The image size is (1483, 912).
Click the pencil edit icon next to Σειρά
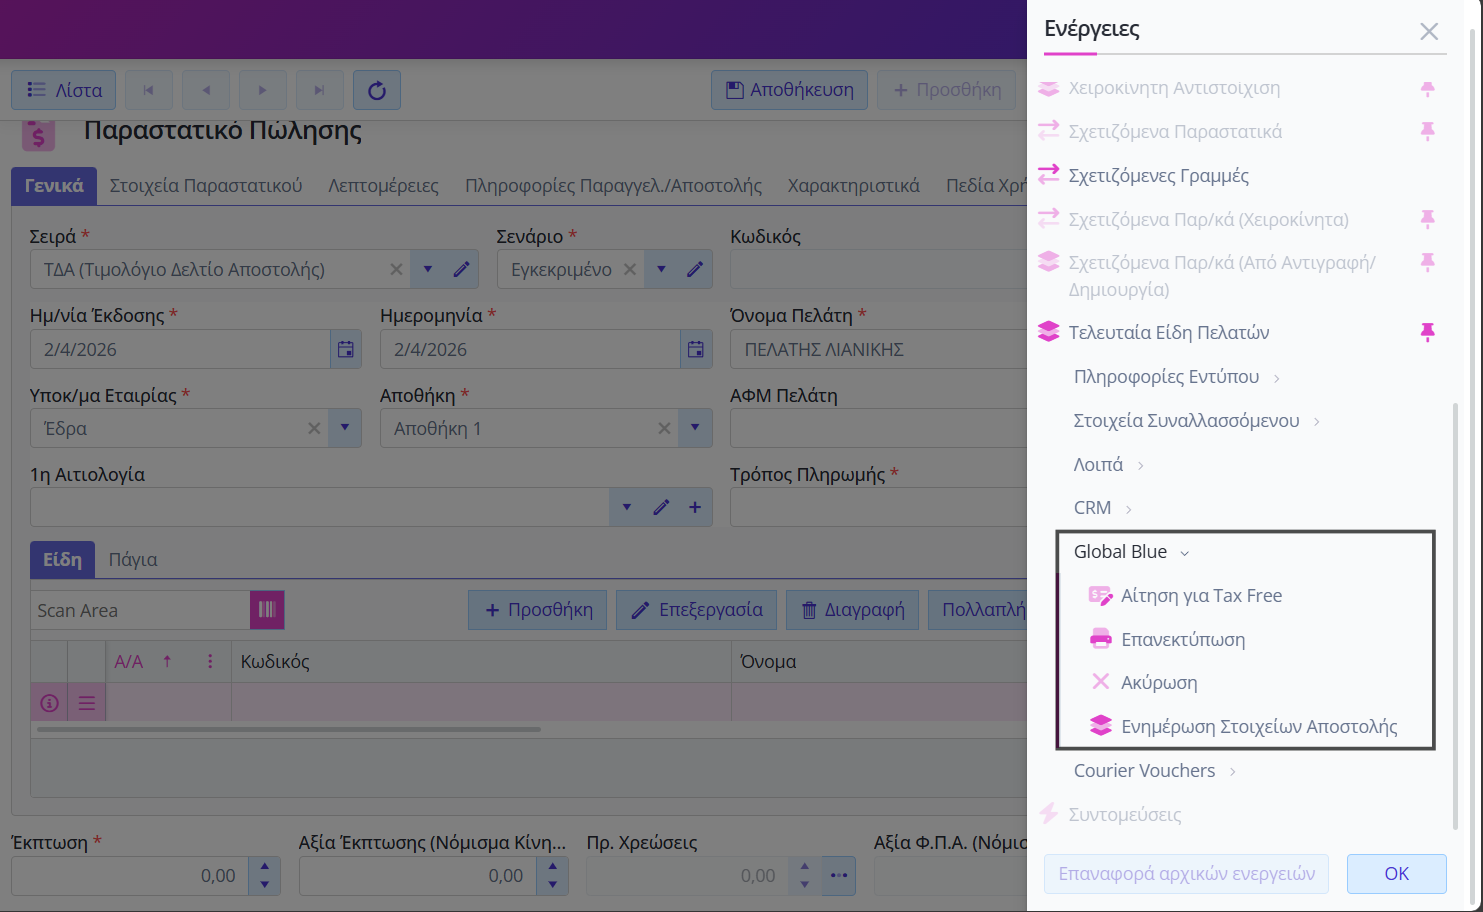point(461,270)
